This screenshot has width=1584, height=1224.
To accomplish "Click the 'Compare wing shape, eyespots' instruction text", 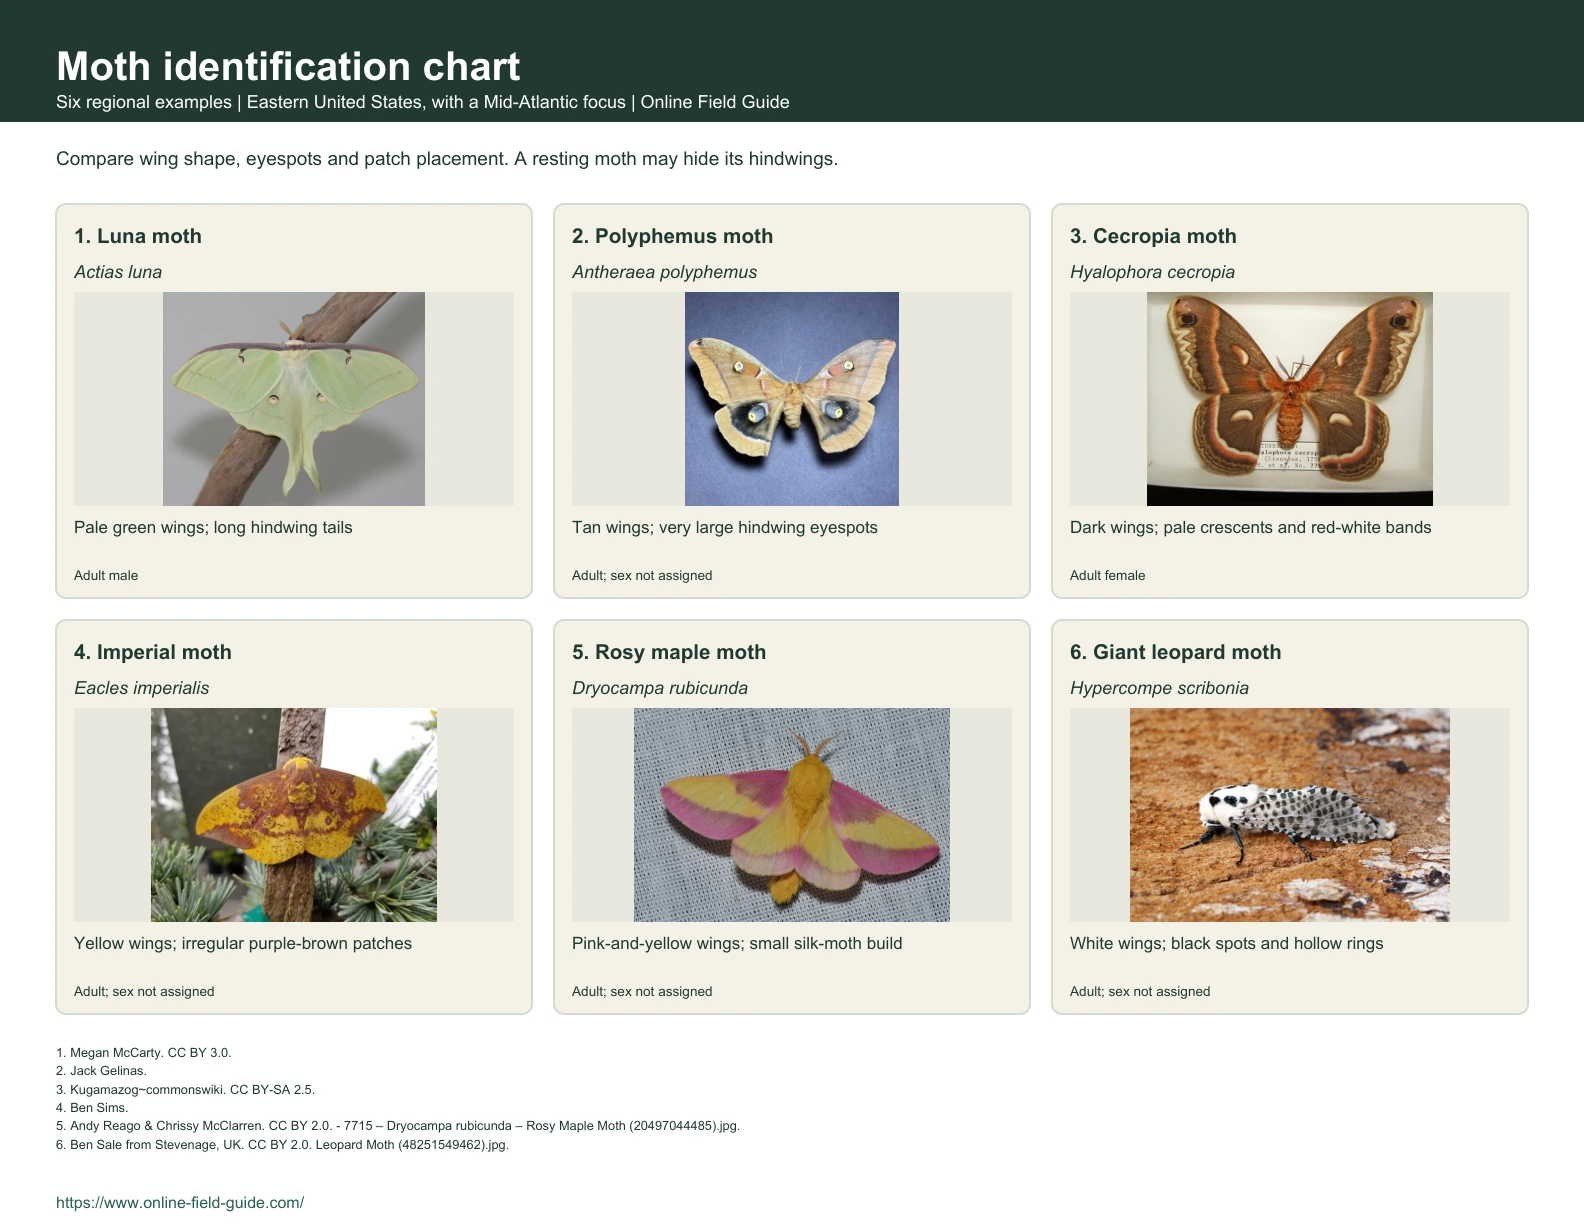I will coord(447,159).
